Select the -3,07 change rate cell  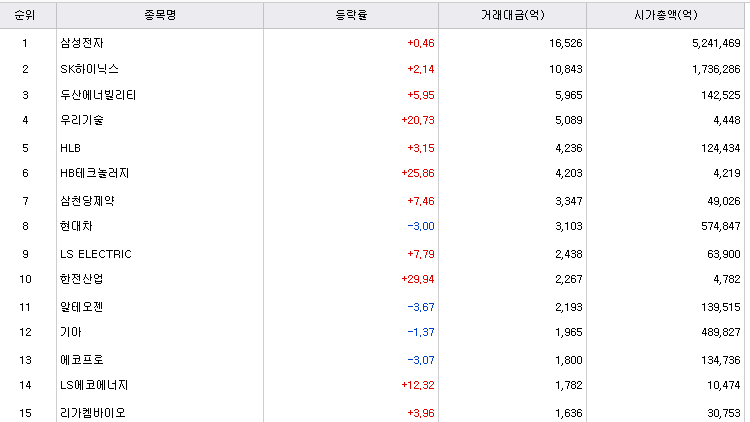tap(421, 360)
